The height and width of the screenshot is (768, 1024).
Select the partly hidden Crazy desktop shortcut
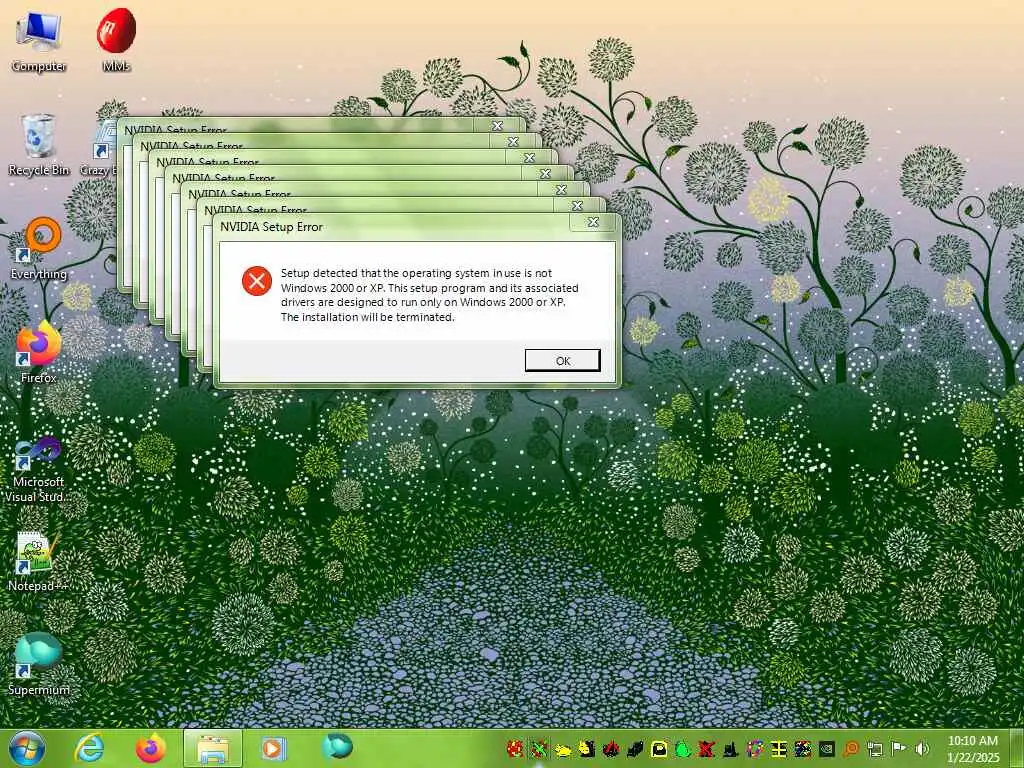(x=99, y=149)
